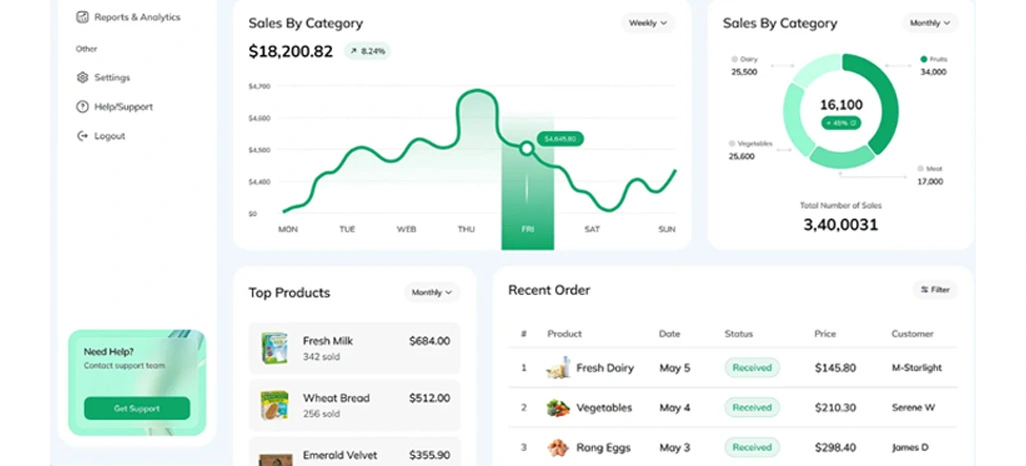Screen dimensions: 1026x466
Task: Click the Meat legend color dot
Action: 920,168
